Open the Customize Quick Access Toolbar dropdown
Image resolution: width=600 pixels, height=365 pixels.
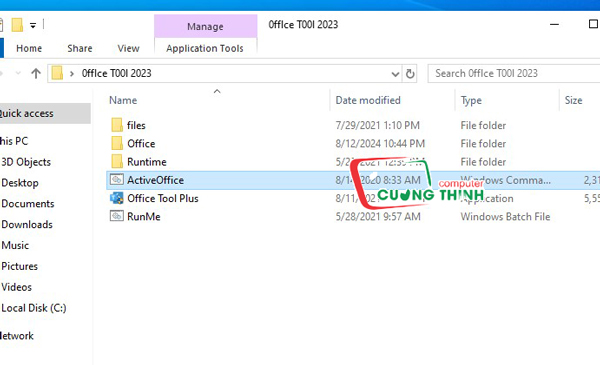[x=33, y=26]
